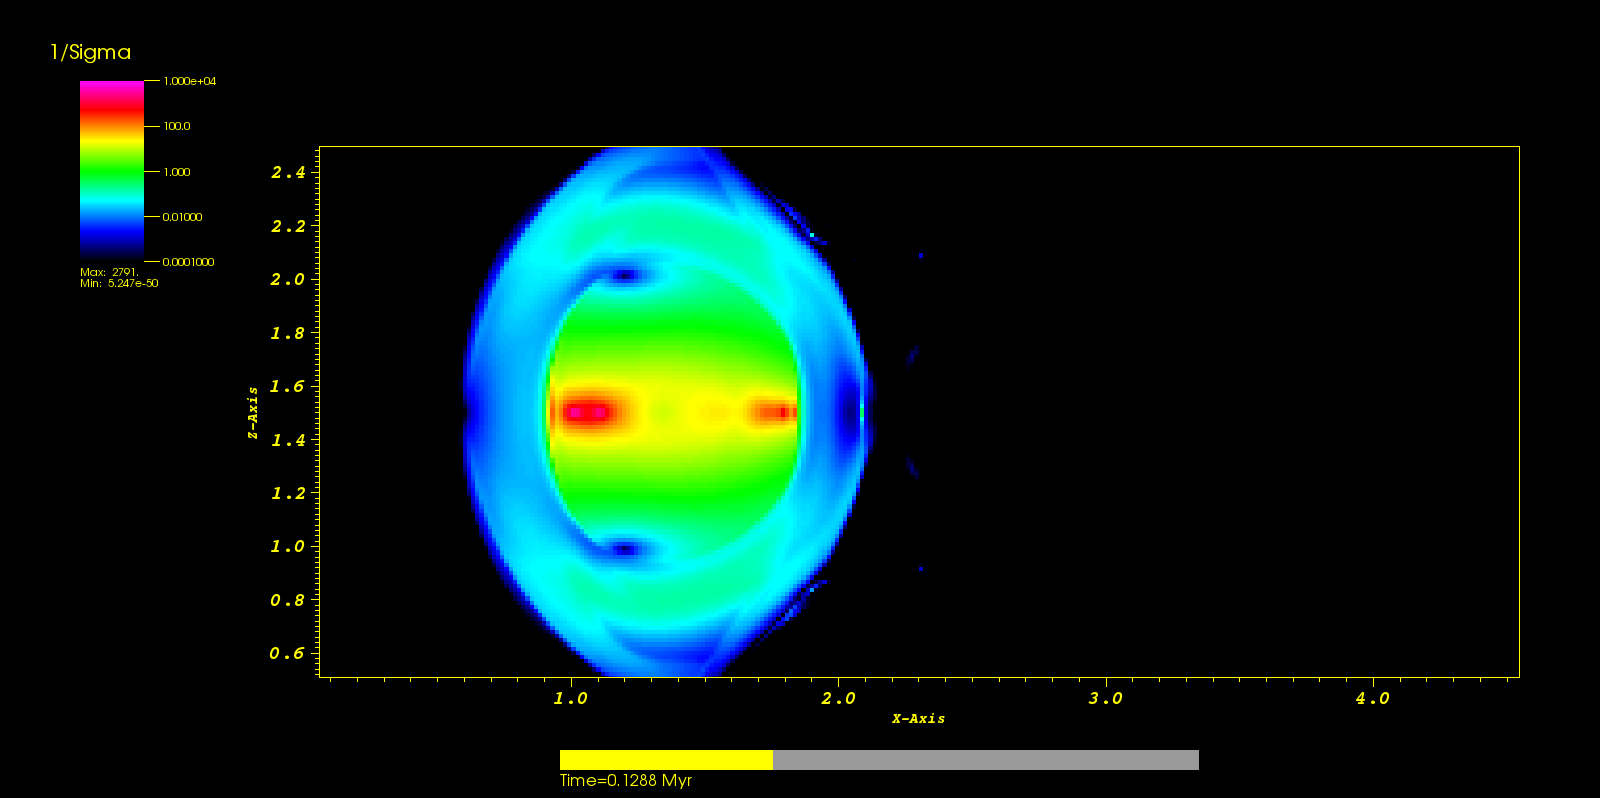The height and width of the screenshot is (798, 1600).
Task: Click the 1.2 tick label on Z-Axis
Action: click(288, 493)
